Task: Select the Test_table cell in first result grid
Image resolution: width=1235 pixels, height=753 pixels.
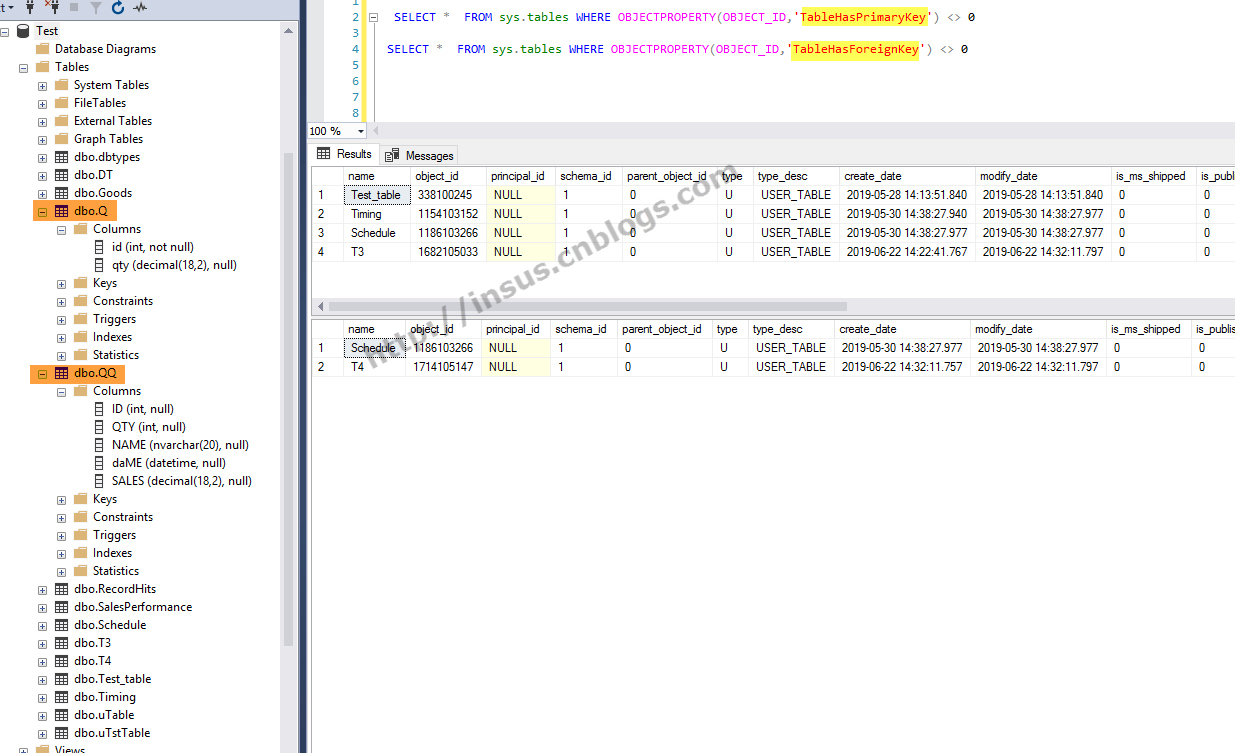Action: 376,195
